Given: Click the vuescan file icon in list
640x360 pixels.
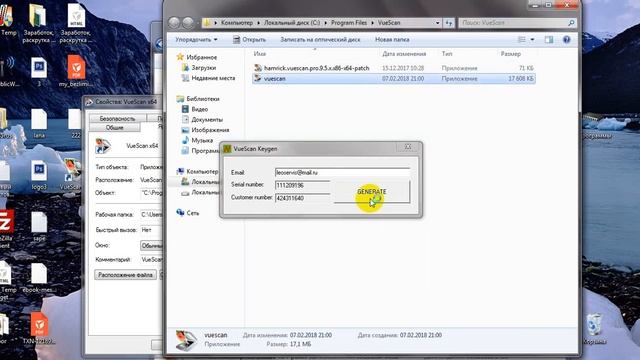Looking at the screenshot, I should (258, 78).
